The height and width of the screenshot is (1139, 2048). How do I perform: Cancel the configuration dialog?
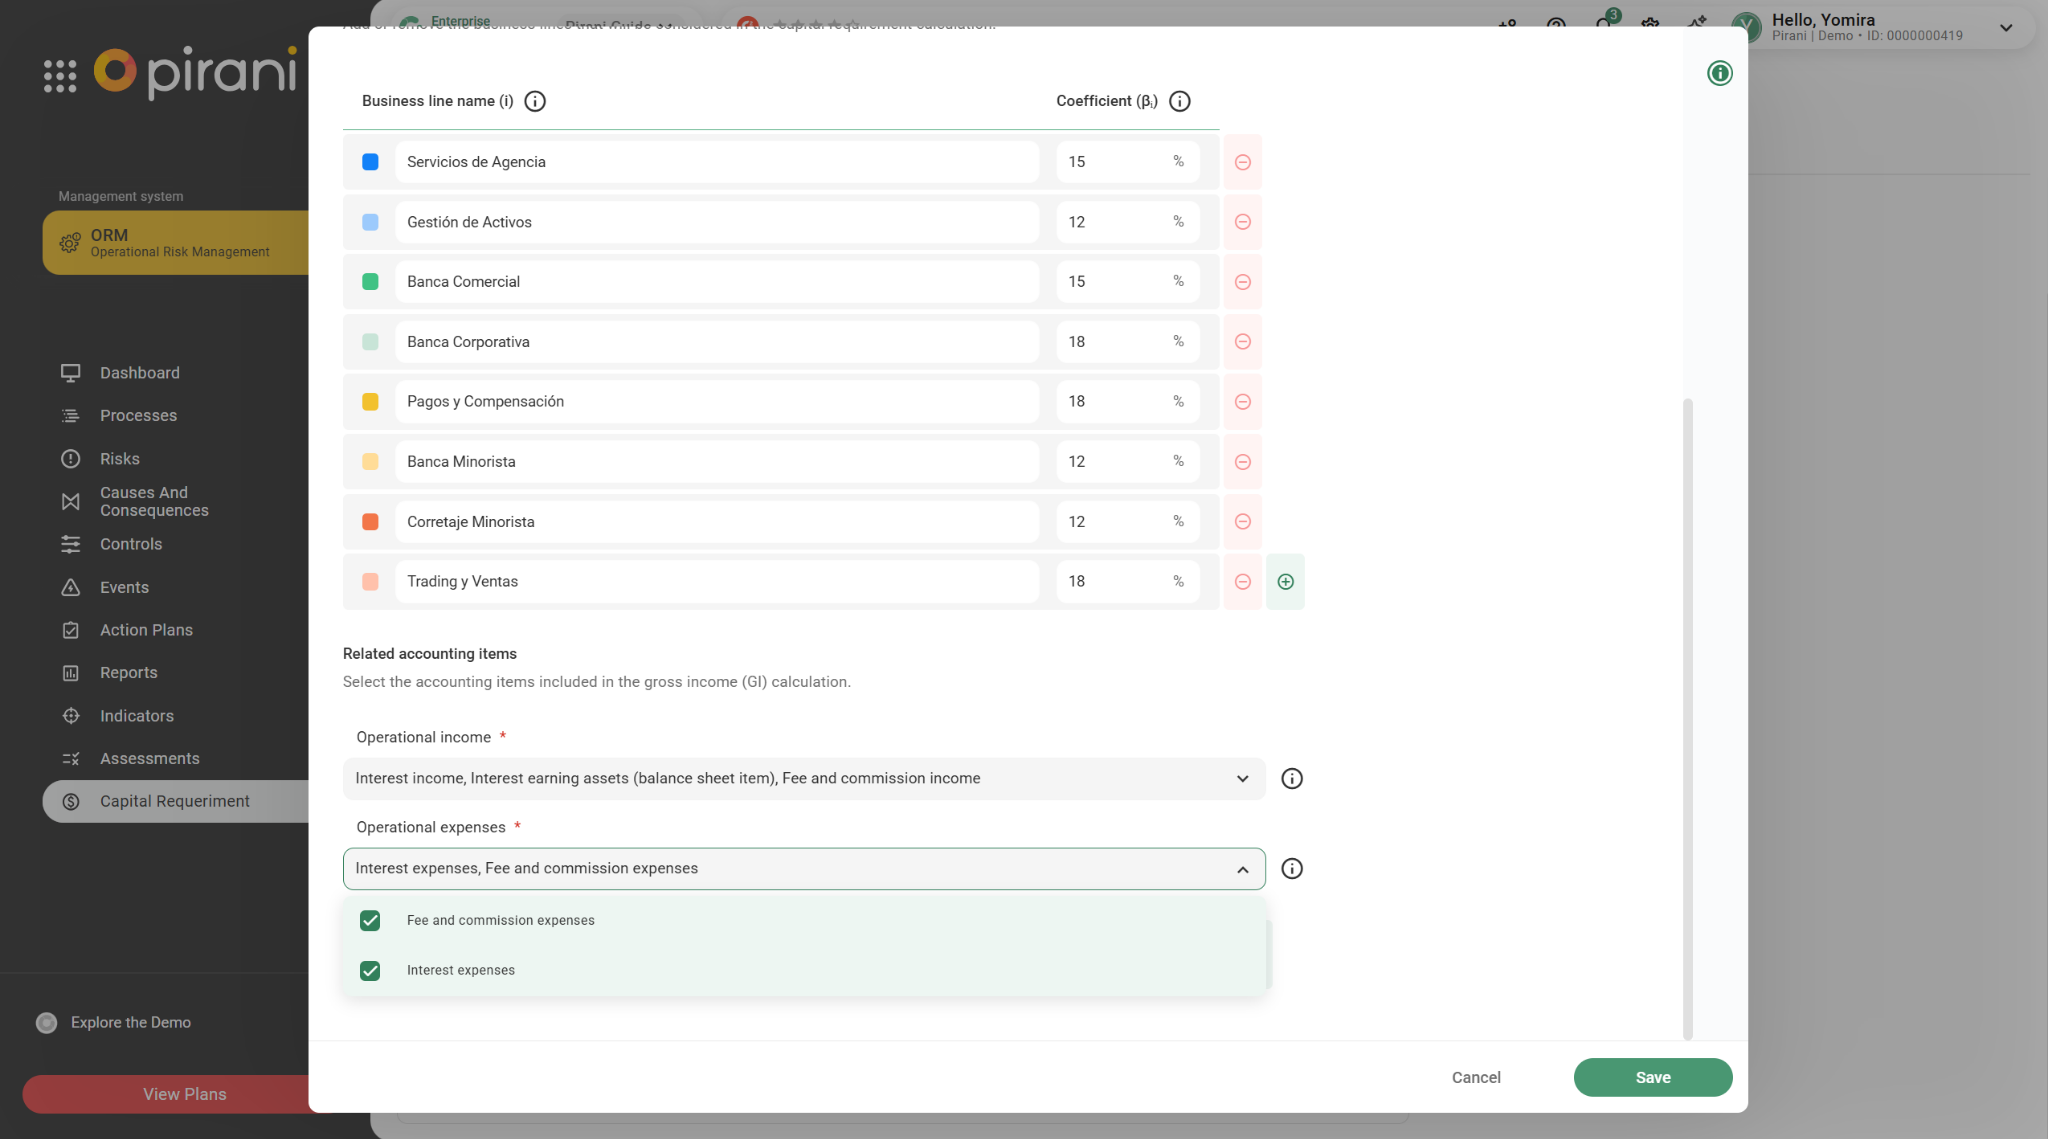(1475, 1077)
